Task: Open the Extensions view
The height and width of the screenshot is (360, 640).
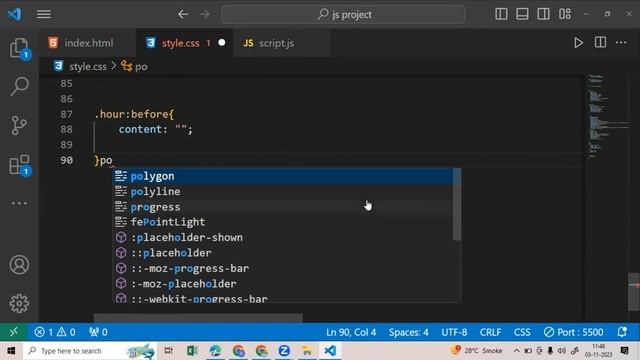Action: pyautogui.click(x=19, y=164)
